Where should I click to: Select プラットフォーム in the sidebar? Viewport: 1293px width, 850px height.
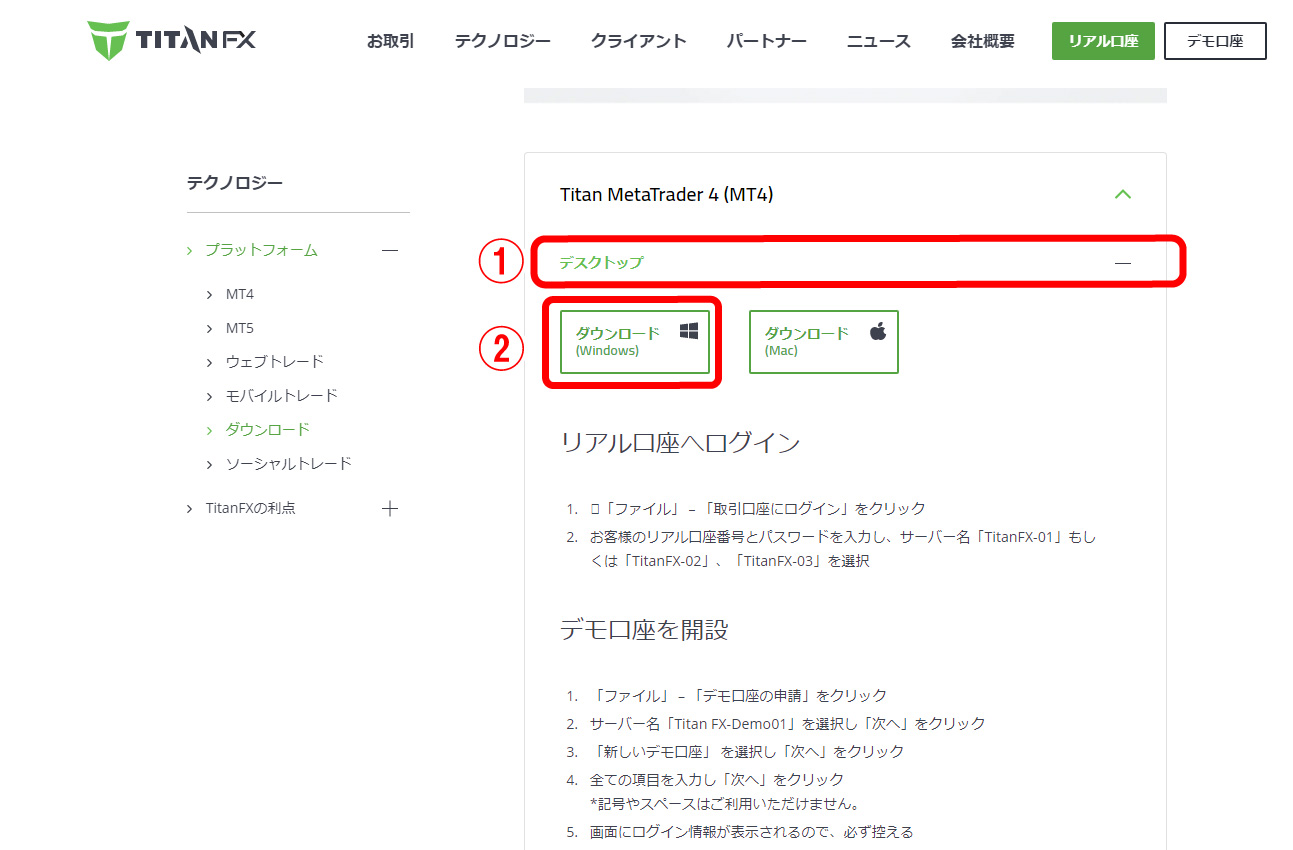[261, 250]
